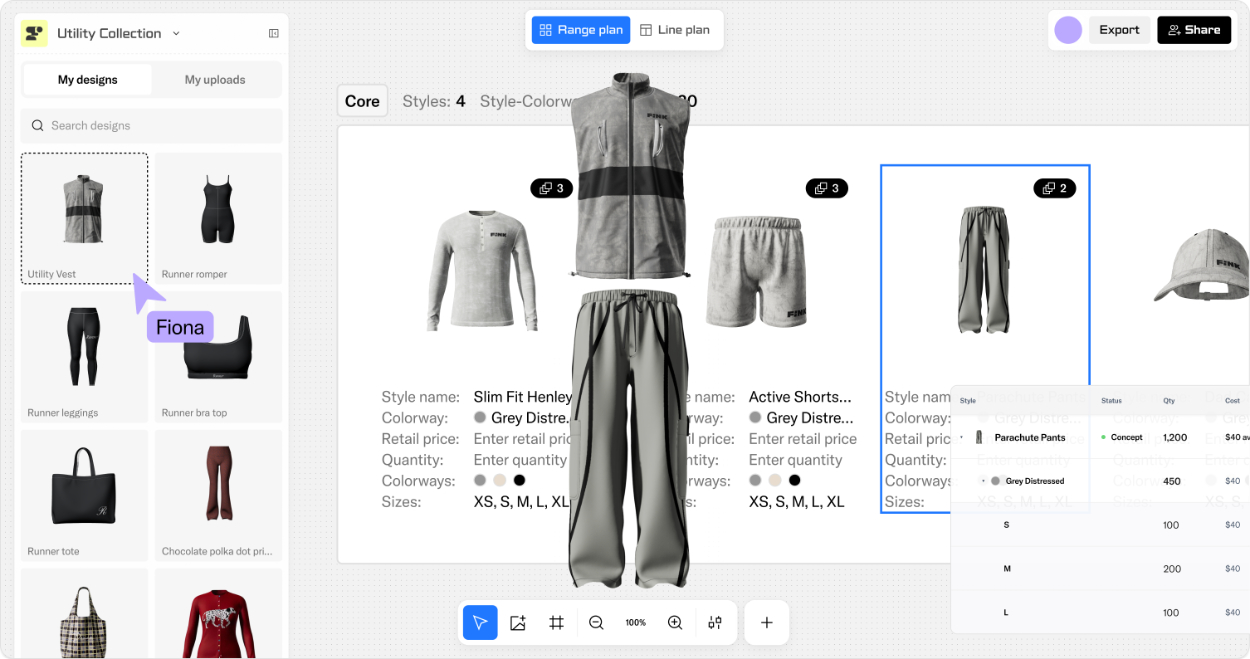Open the Utility Collection dropdown chevron
This screenshot has width=1250, height=659.
(x=176, y=33)
